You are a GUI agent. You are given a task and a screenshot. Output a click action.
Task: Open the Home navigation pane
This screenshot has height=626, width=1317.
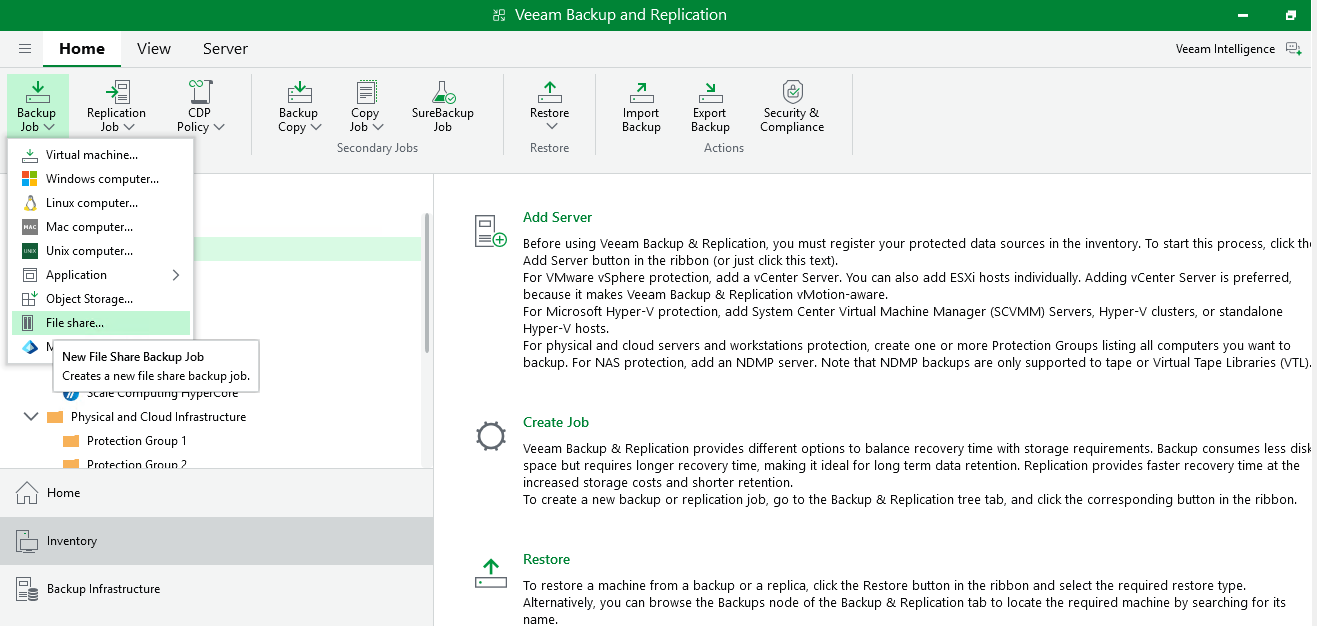[216, 493]
